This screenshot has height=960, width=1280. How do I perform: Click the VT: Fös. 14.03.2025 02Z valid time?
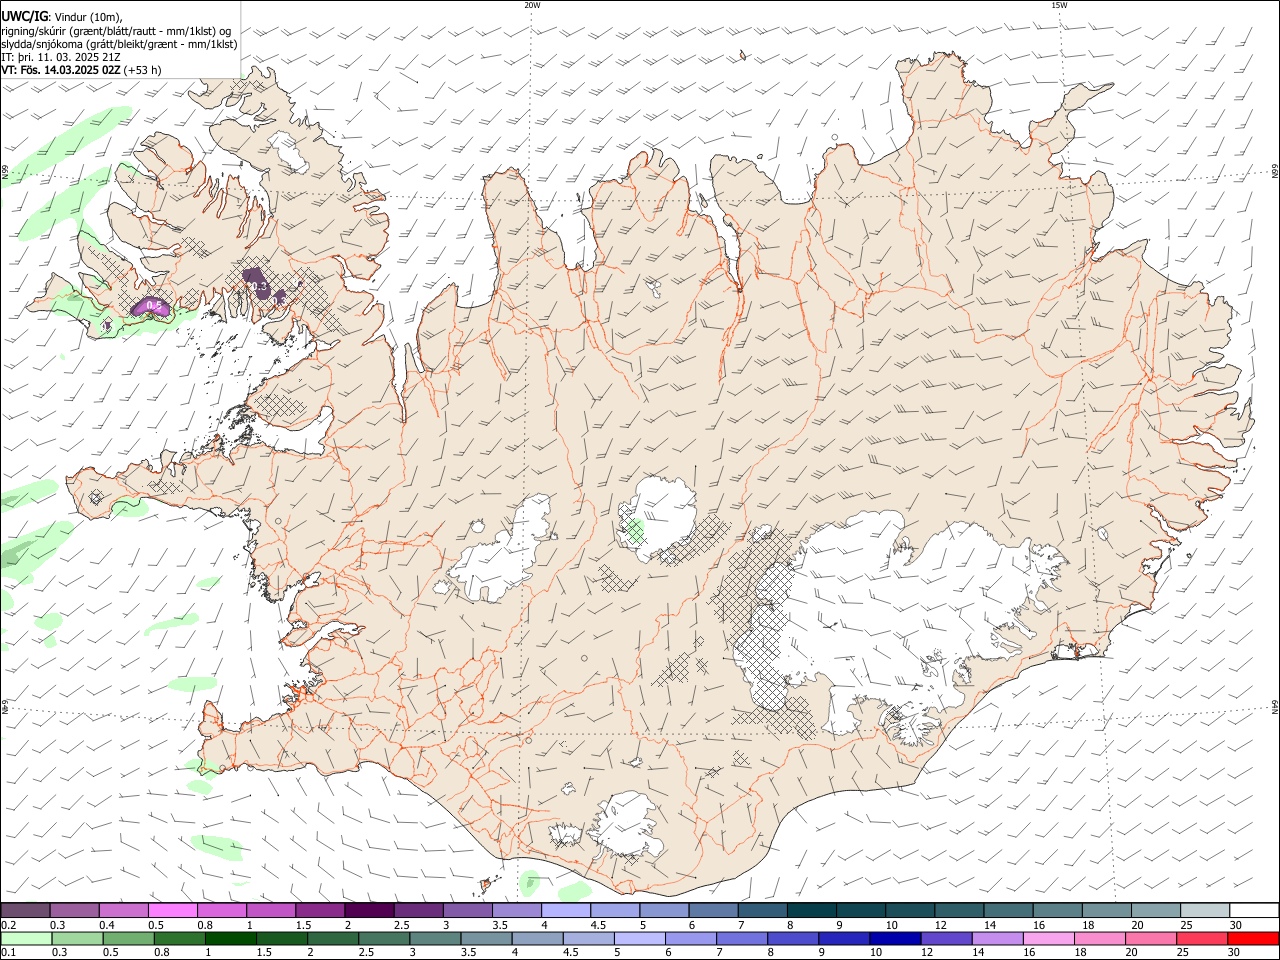(82, 70)
